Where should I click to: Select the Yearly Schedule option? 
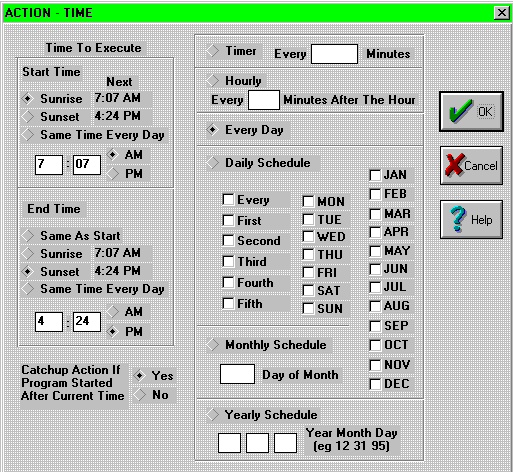pyautogui.click(x=212, y=415)
